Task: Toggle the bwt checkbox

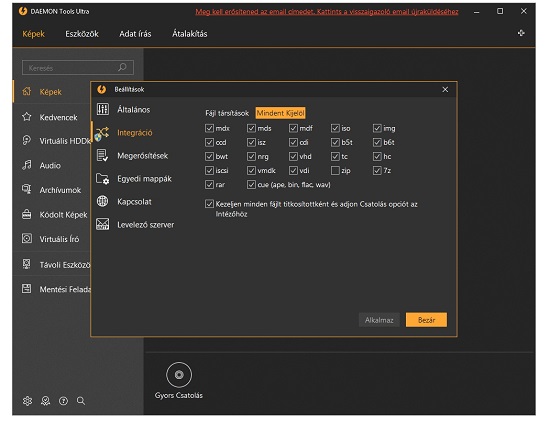Action: 209,156
